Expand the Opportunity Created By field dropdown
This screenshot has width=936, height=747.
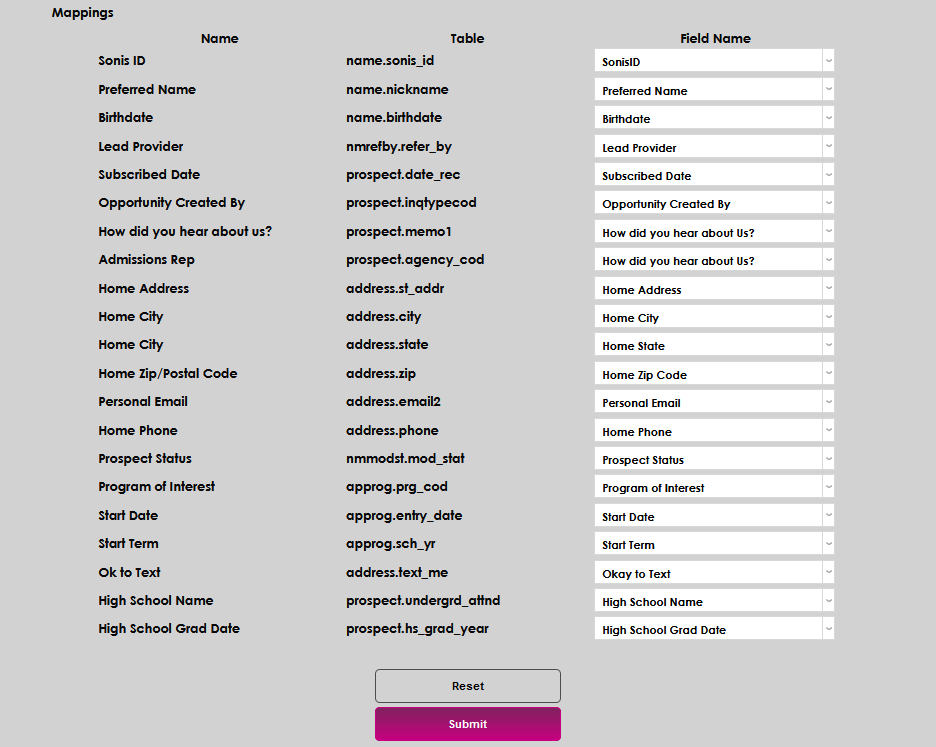click(x=714, y=203)
